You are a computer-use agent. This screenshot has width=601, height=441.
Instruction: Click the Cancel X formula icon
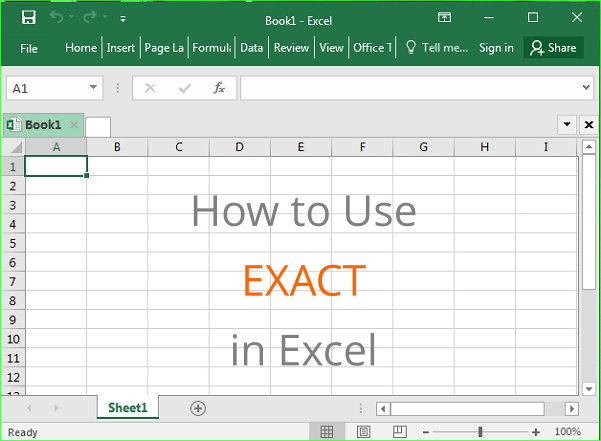tap(150, 89)
